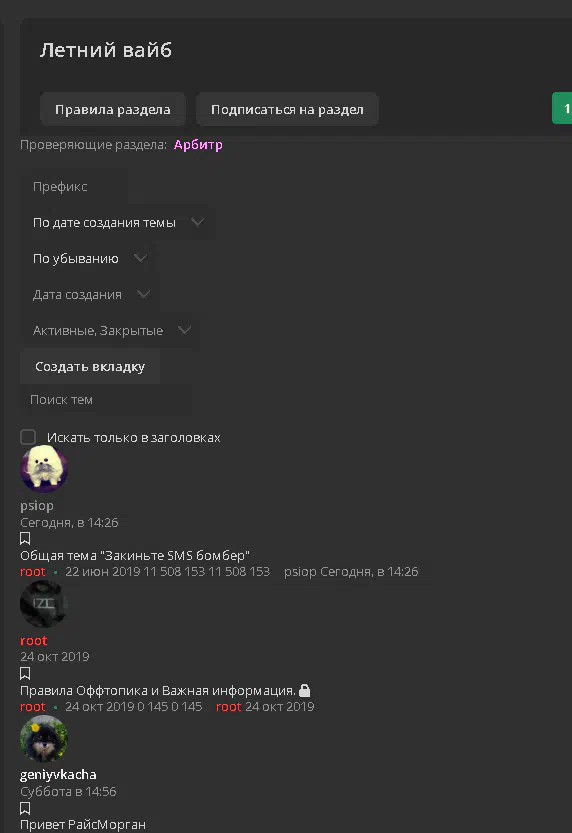Open psiop's dog avatar
572x833 pixels.
[44, 469]
